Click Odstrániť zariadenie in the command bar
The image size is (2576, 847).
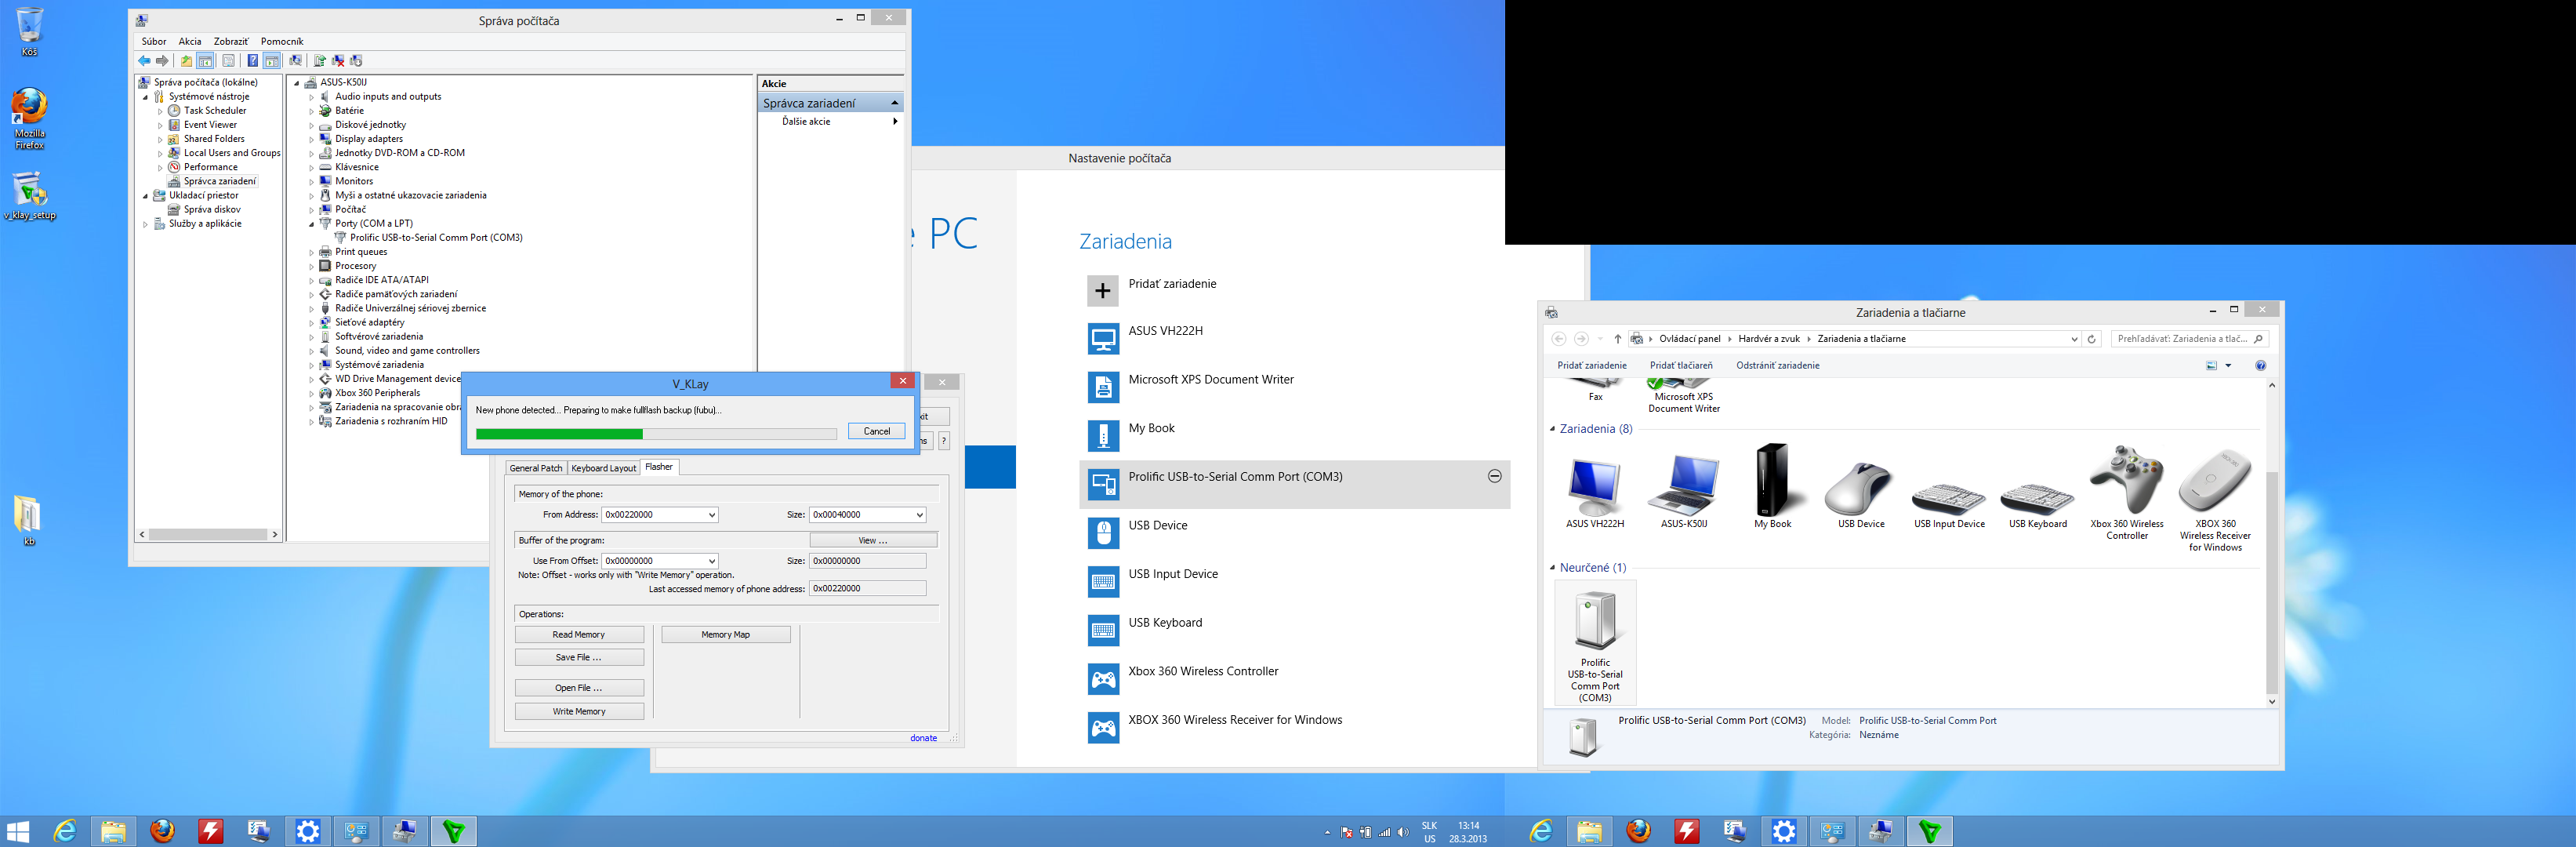tap(1777, 366)
